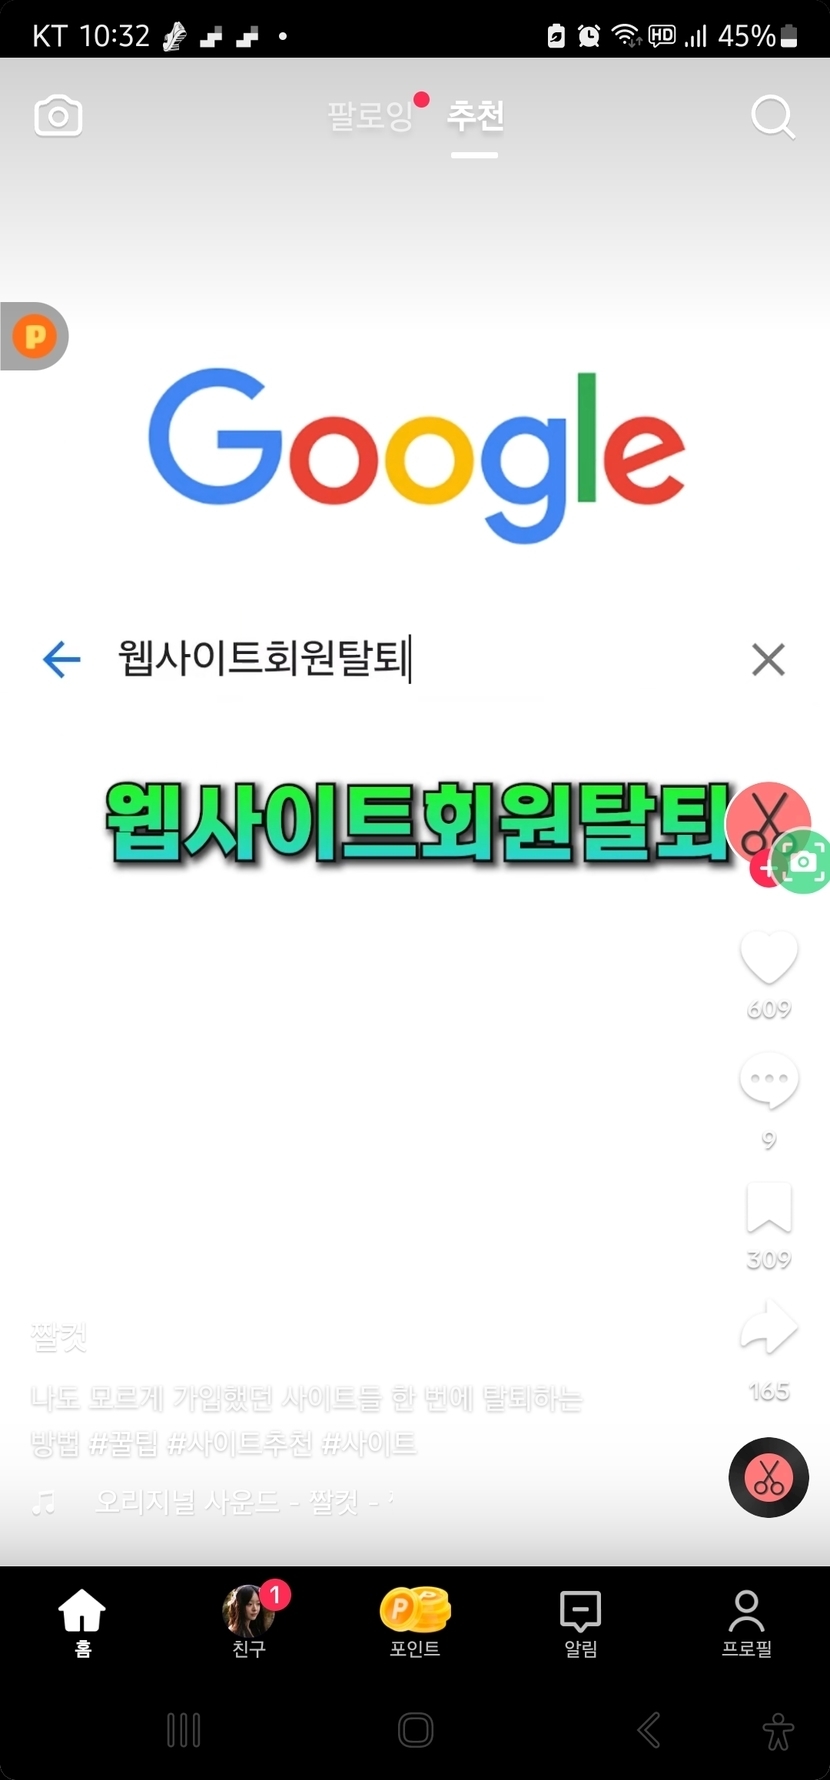Switch to the 팔로잉 tab

coord(369,116)
